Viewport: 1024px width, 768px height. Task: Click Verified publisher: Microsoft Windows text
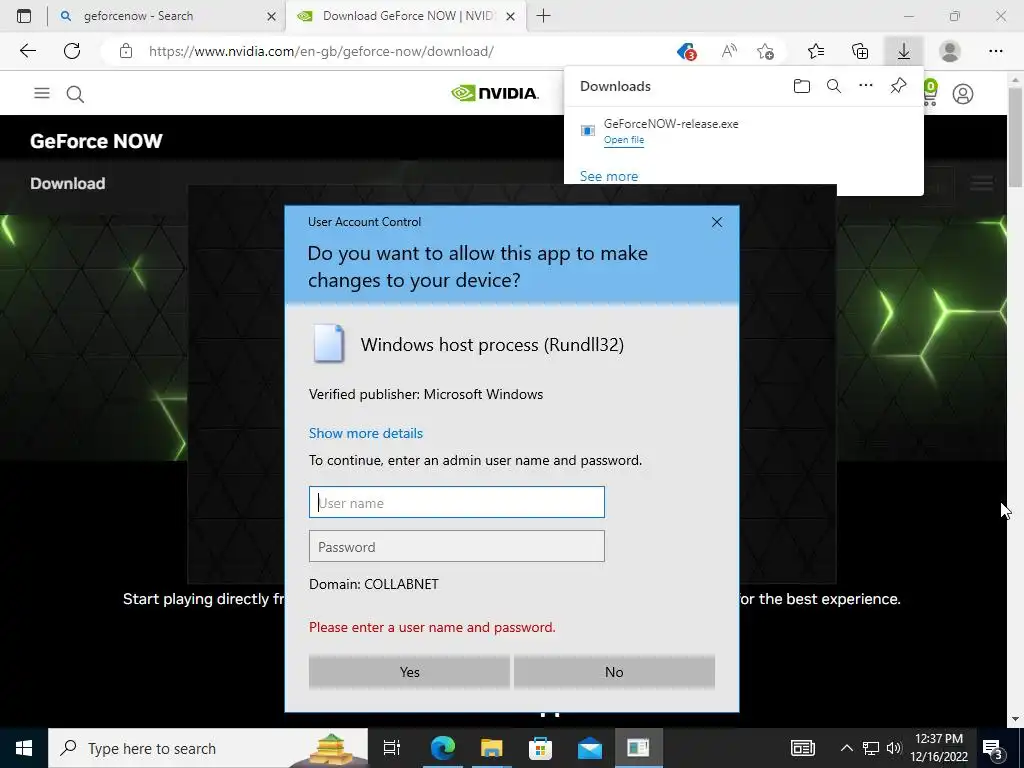click(426, 394)
